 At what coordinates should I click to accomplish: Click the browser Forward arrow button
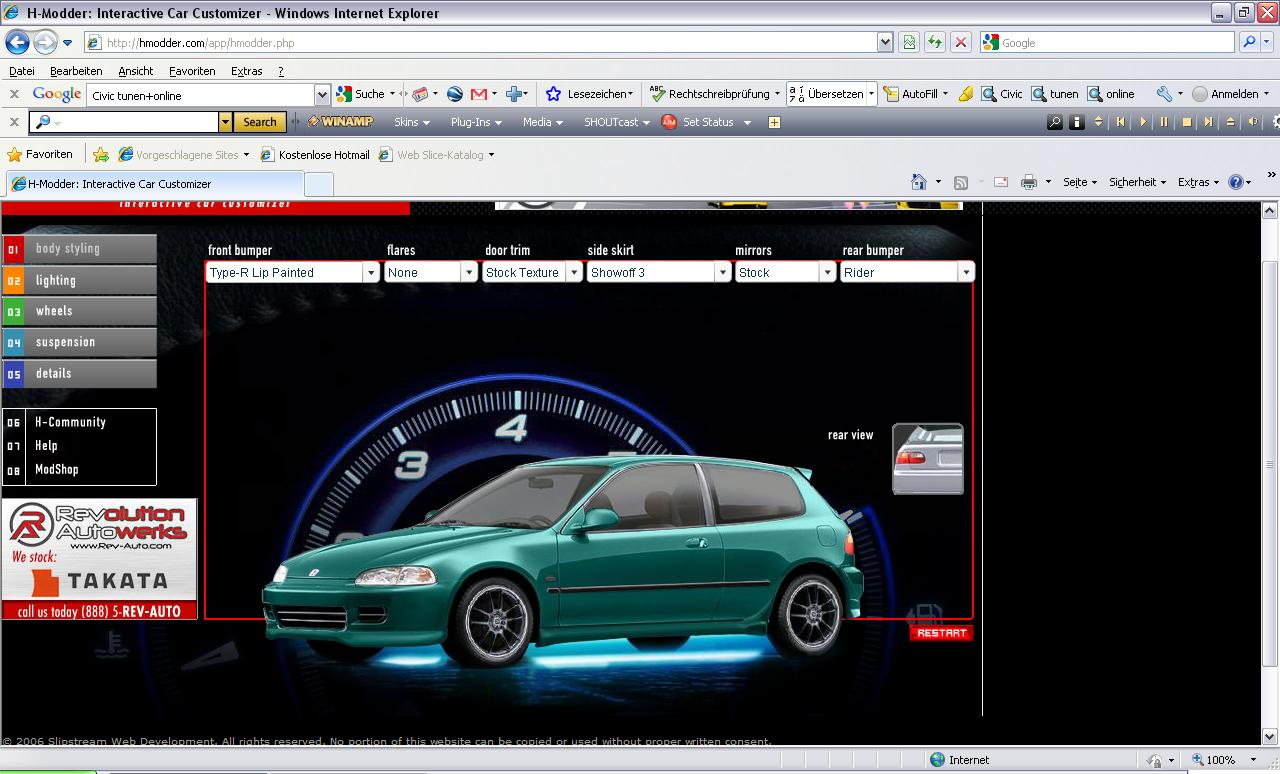click(45, 42)
